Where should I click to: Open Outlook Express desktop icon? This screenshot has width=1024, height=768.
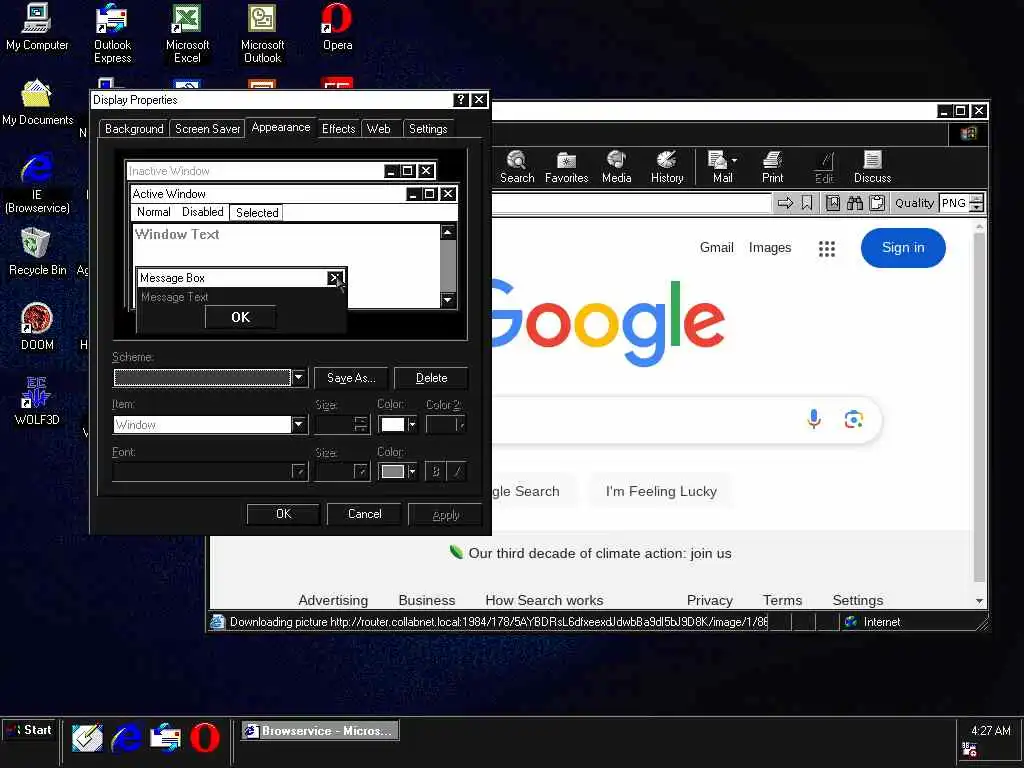point(112,34)
